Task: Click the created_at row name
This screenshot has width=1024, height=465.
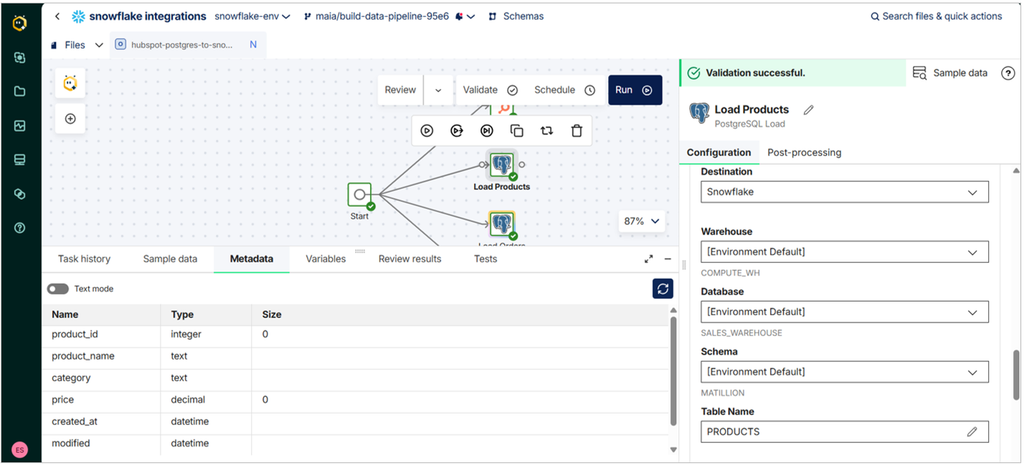Action: [x=74, y=421]
